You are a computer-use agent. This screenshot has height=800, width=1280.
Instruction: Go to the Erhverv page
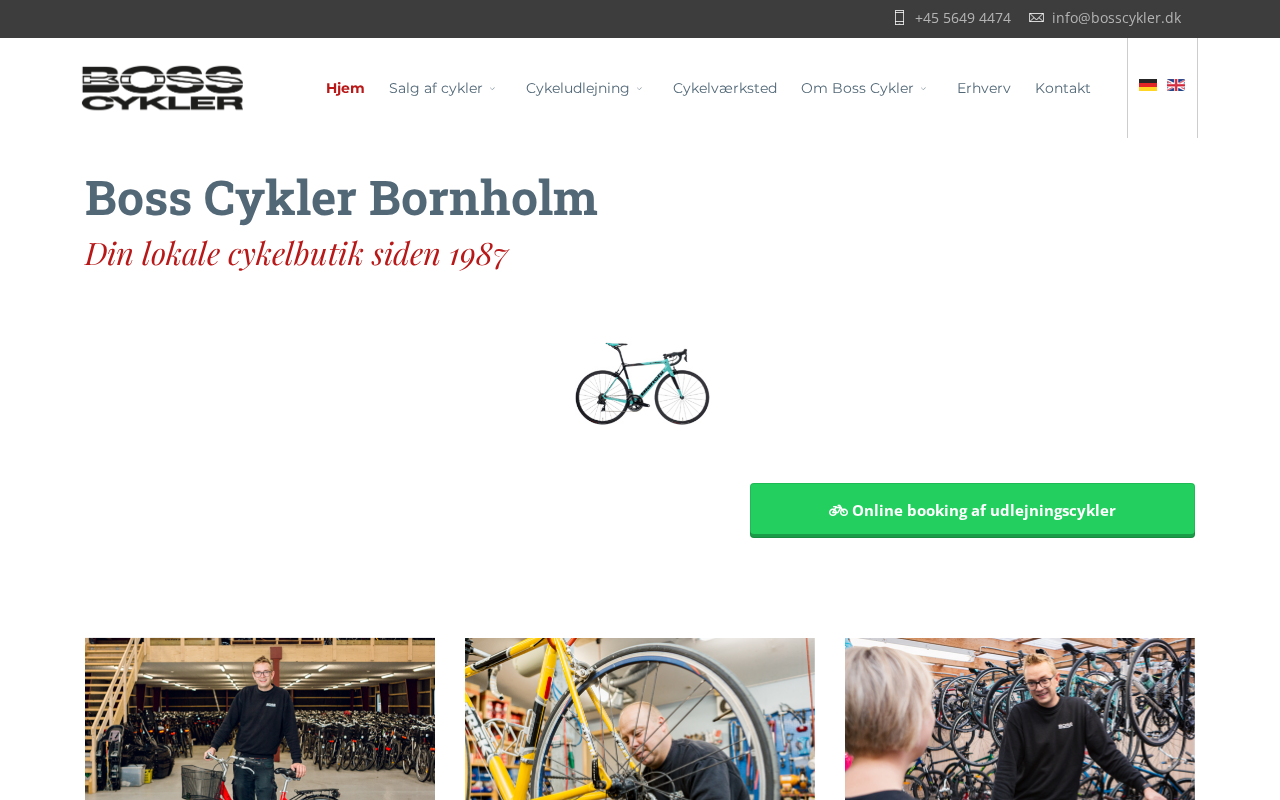point(984,88)
